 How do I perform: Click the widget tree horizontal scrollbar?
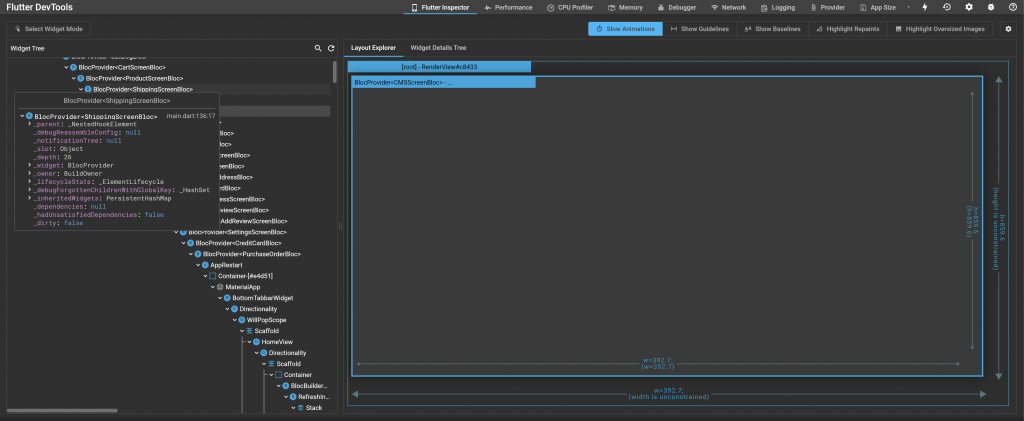point(63,411)
